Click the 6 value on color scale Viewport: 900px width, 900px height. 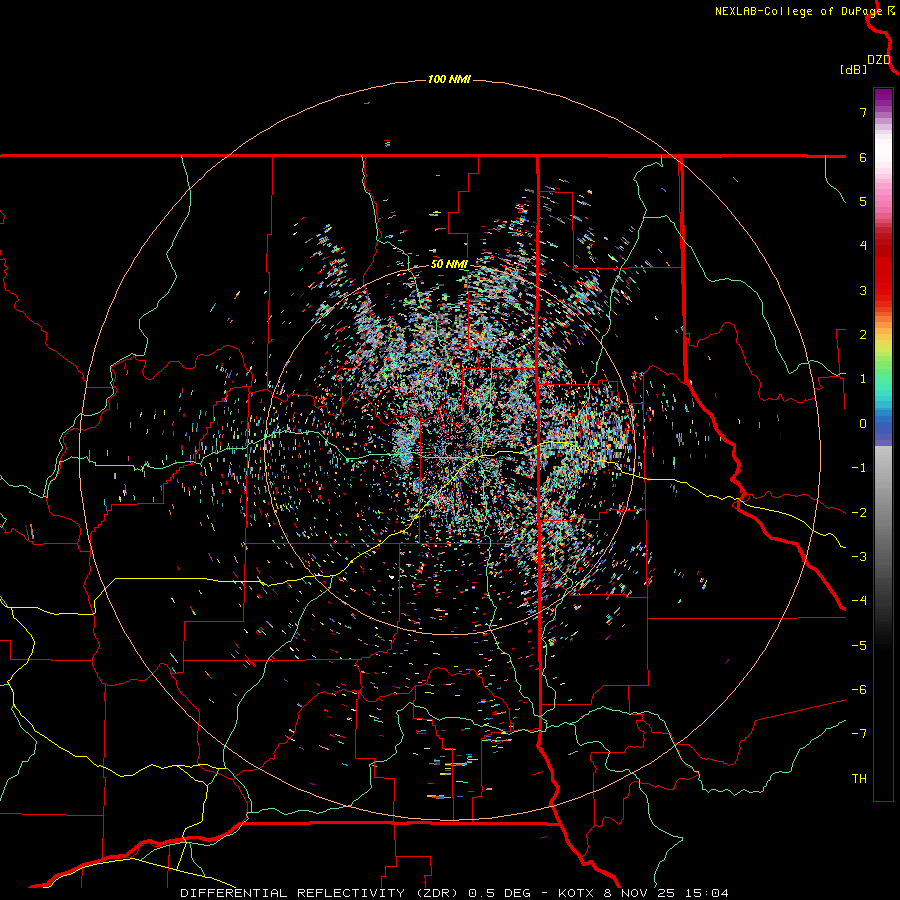tap(863, 157)
